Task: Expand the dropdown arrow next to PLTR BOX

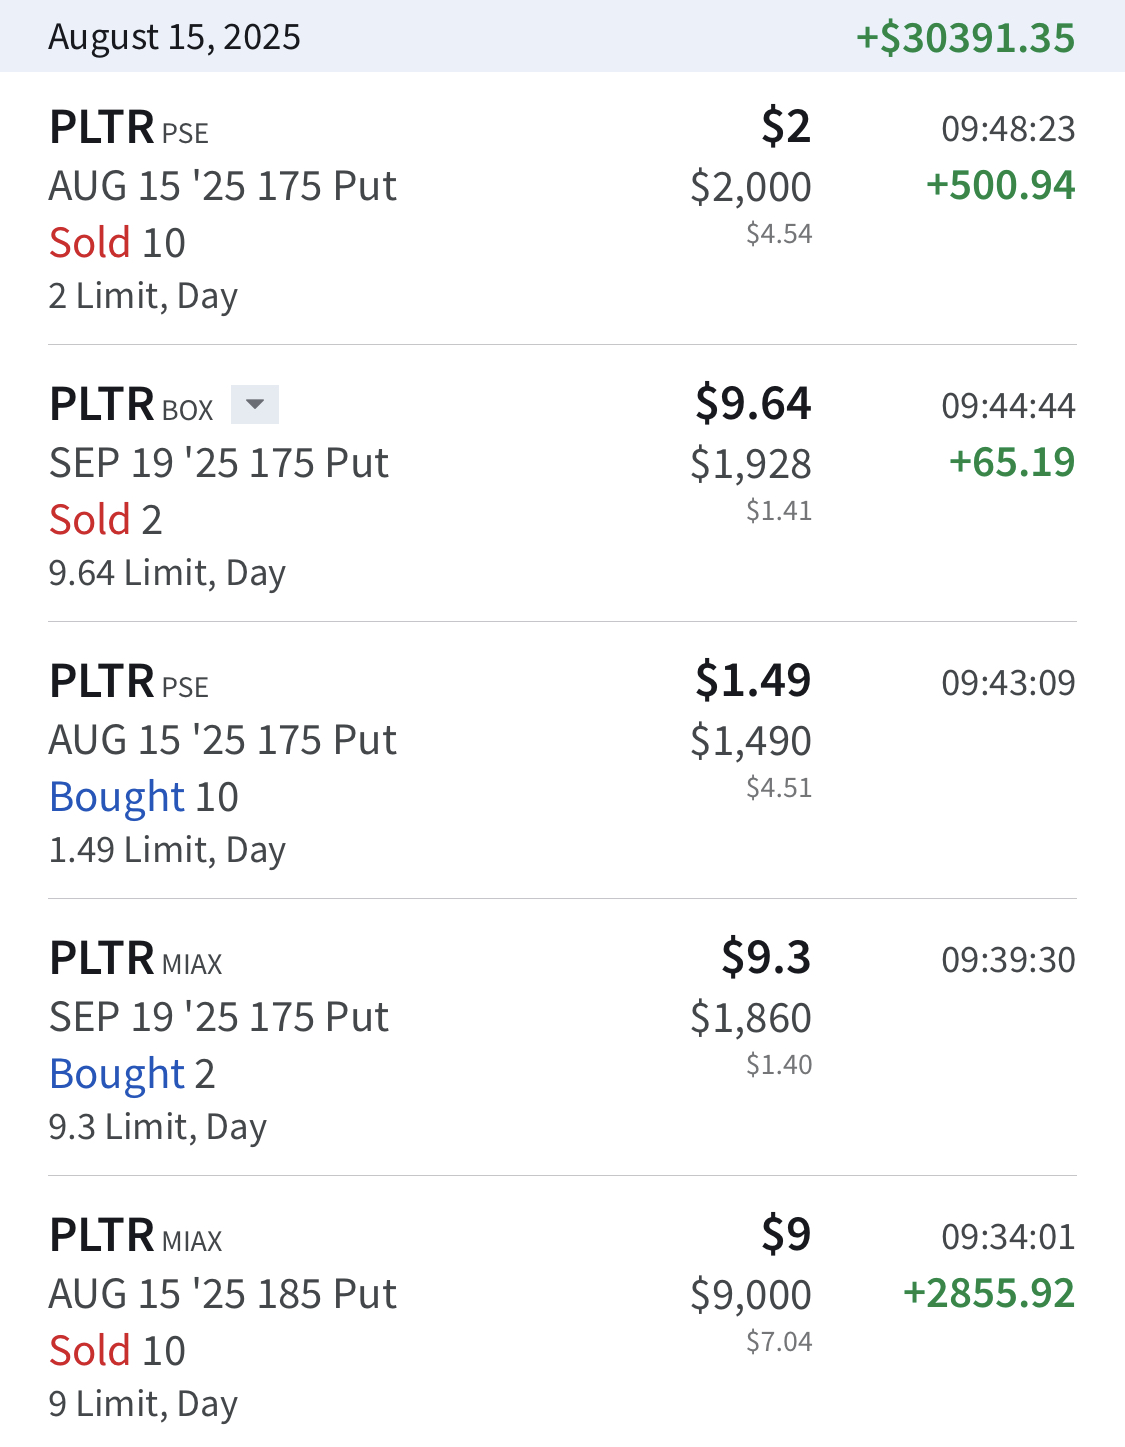Action: (x=255, y=405)
